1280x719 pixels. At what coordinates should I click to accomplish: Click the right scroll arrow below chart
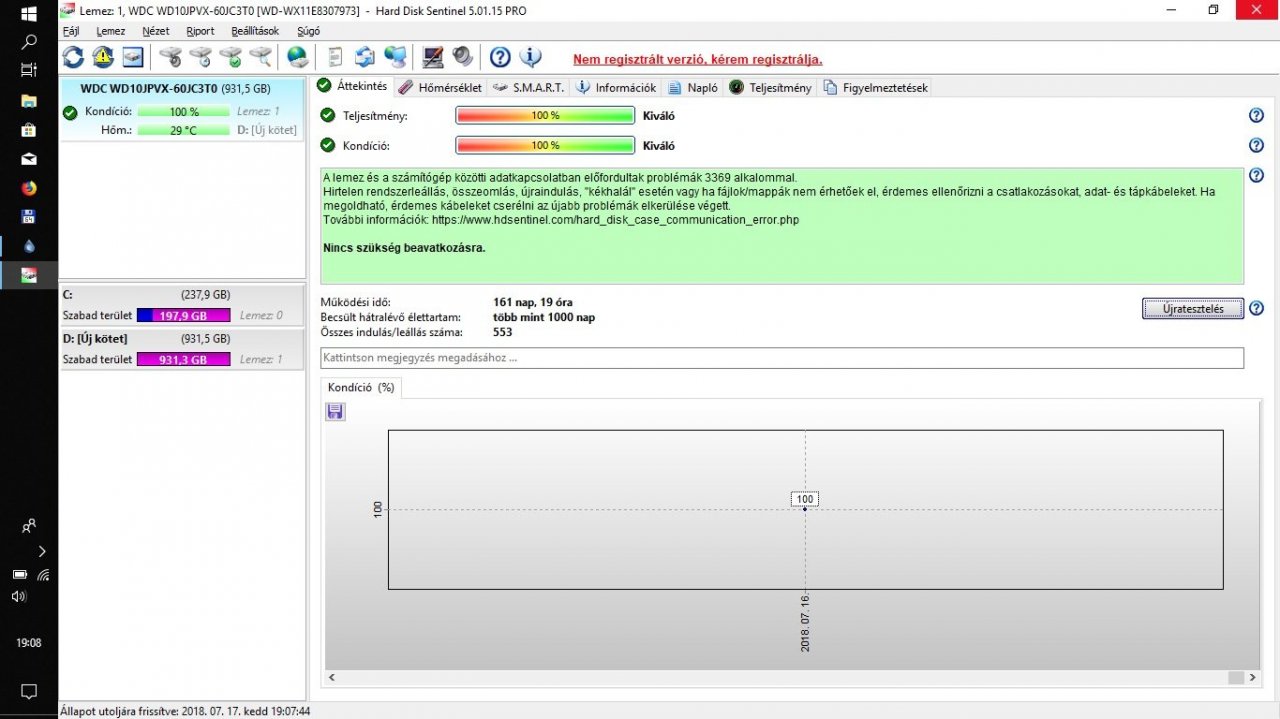click(x=1253, y=677)
